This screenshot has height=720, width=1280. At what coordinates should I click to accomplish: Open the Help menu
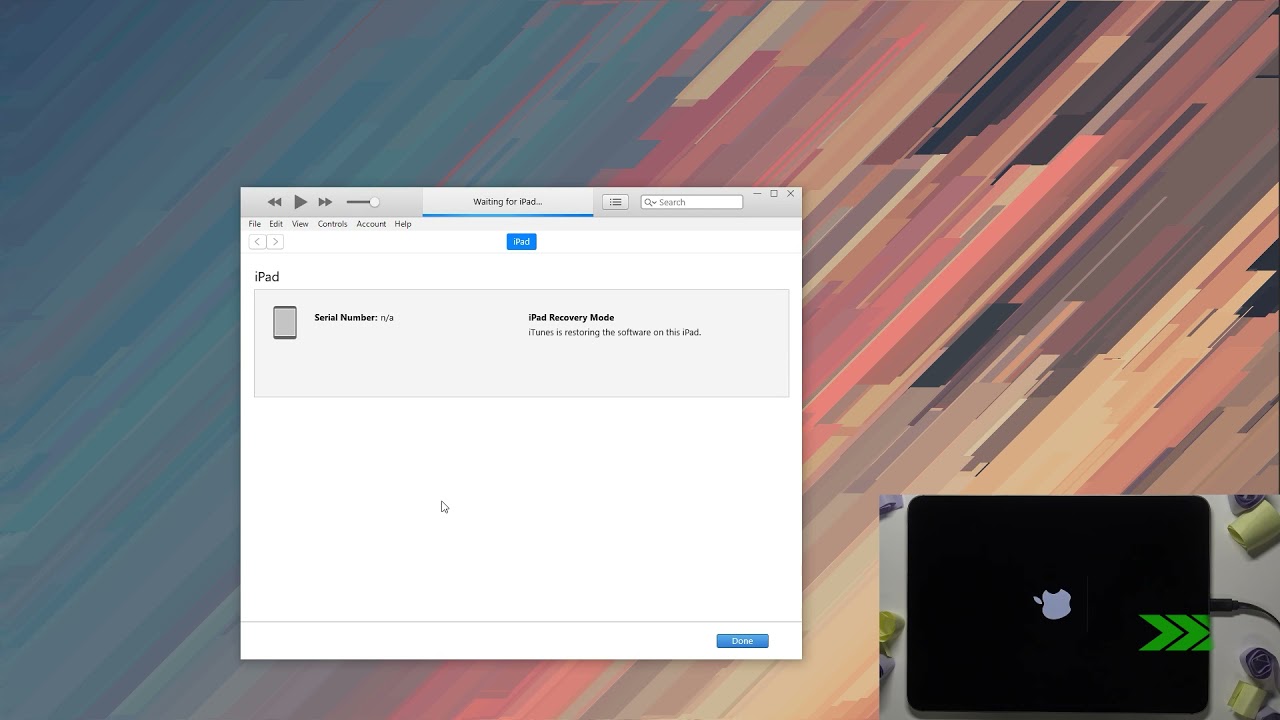(403, 224)
